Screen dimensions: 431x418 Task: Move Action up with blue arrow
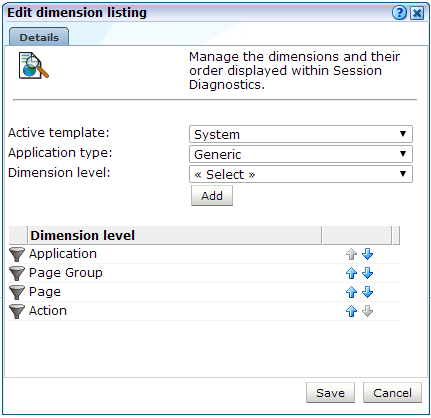(351, 311)
